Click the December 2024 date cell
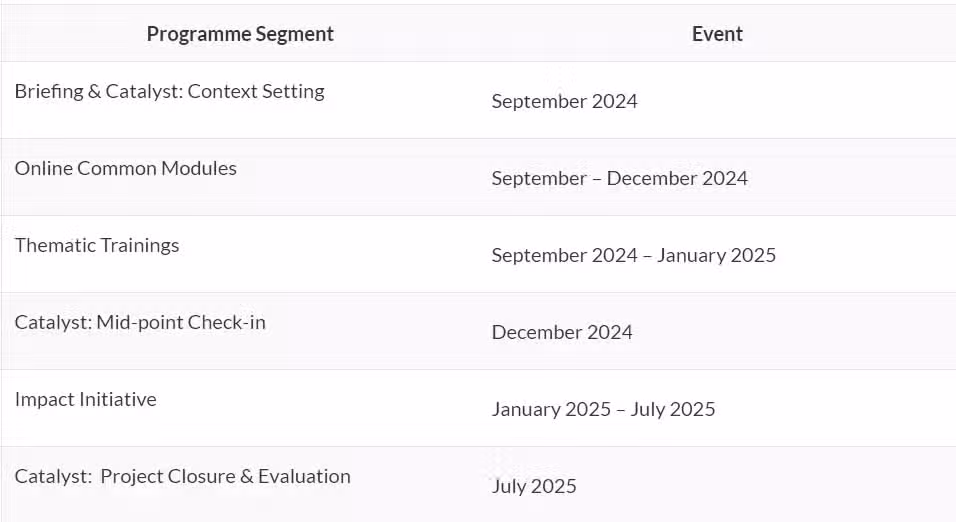 coord(717,331)
